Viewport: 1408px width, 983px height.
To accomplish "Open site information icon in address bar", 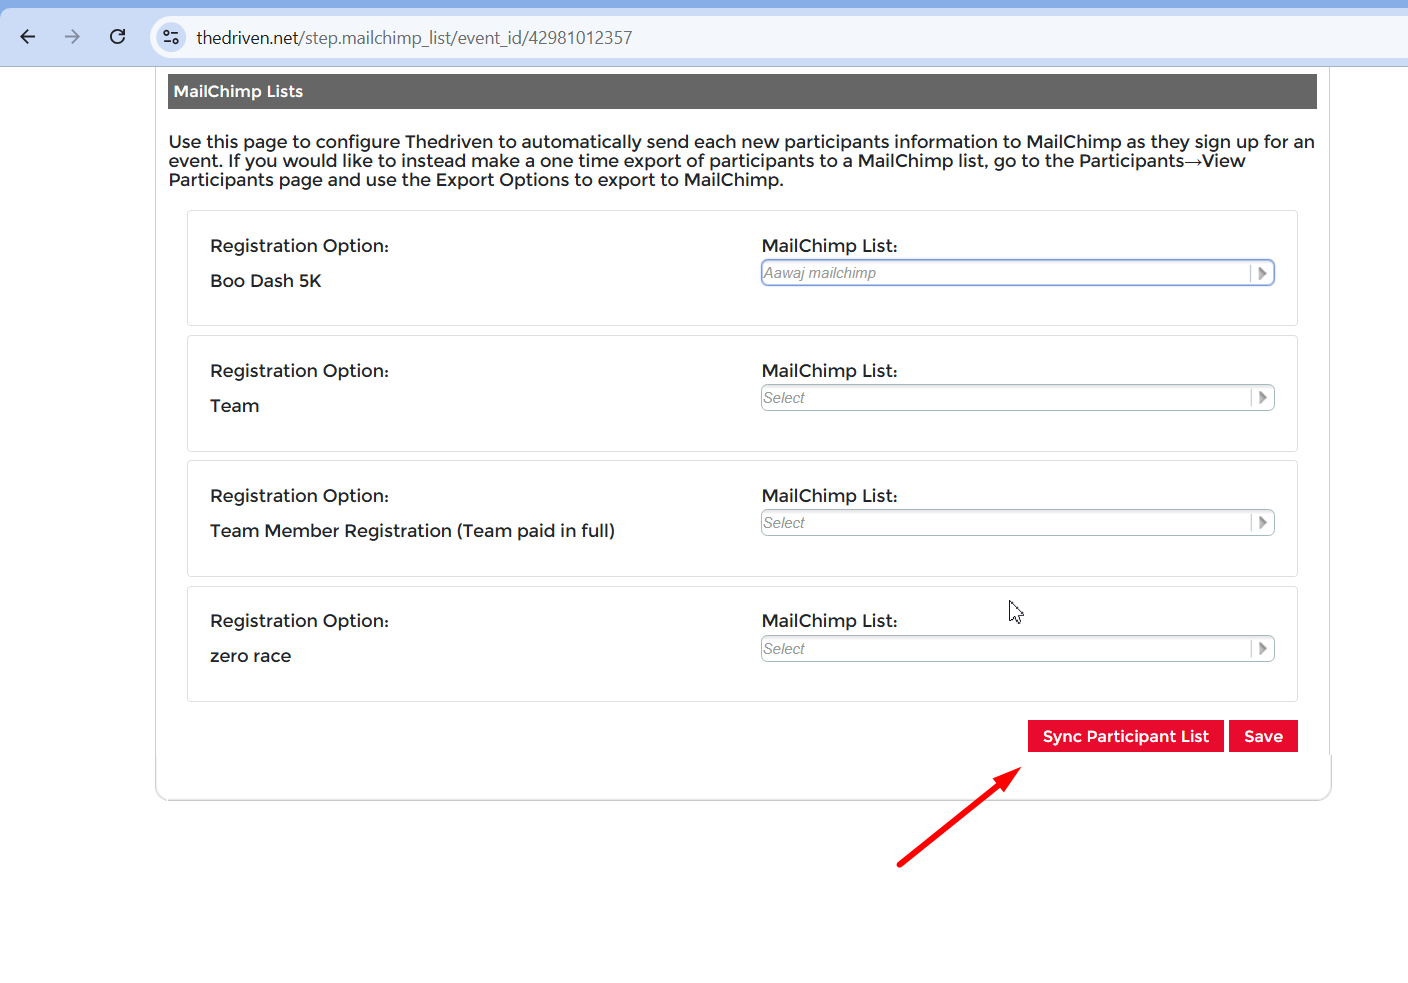I will click(x=171, y=37).
